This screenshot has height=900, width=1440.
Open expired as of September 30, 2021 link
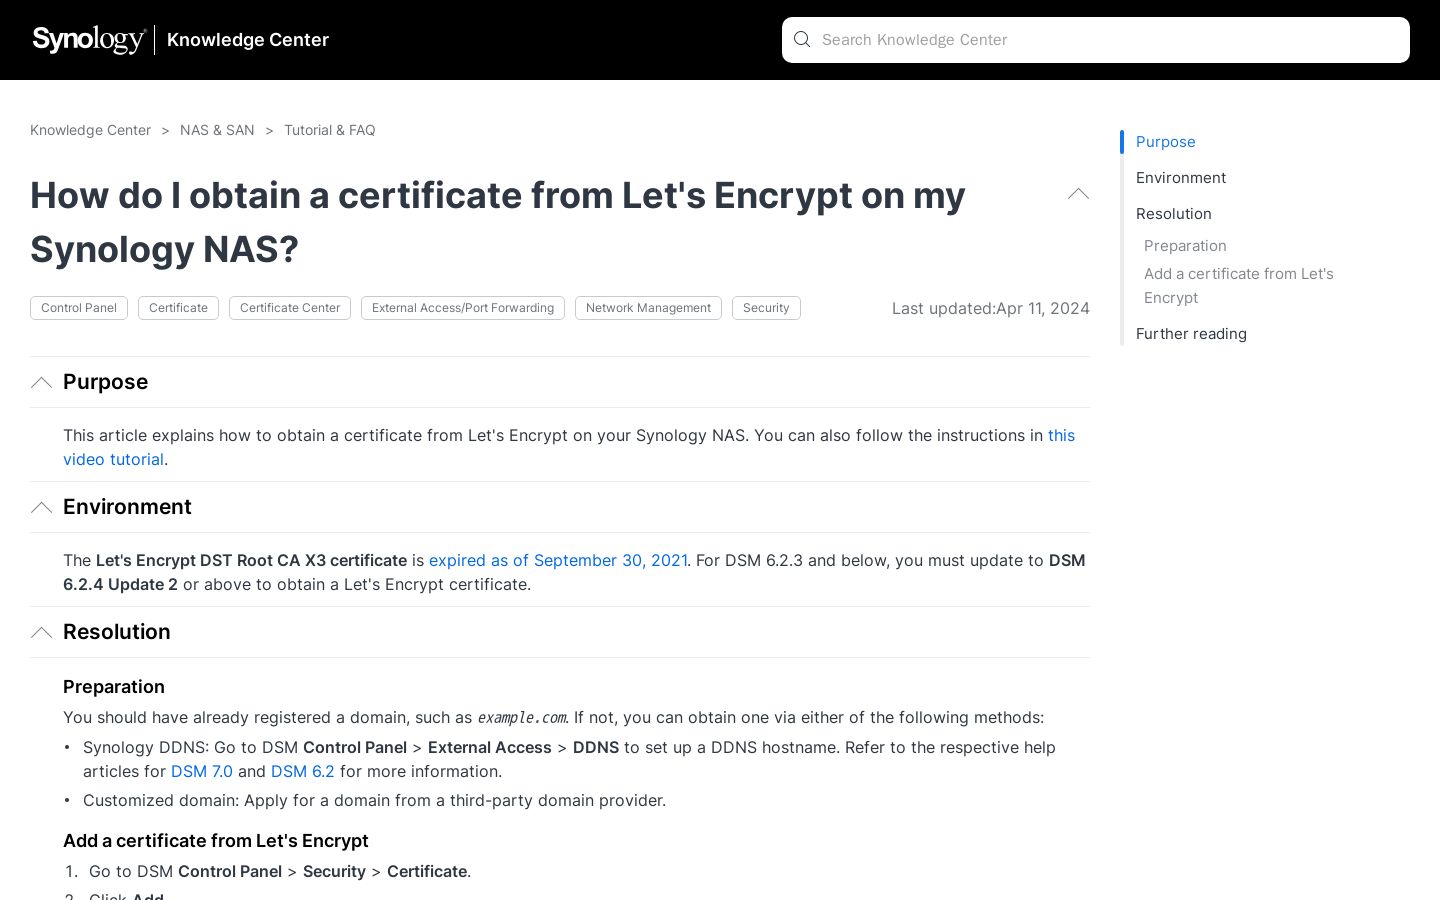(x=558, y=561)
